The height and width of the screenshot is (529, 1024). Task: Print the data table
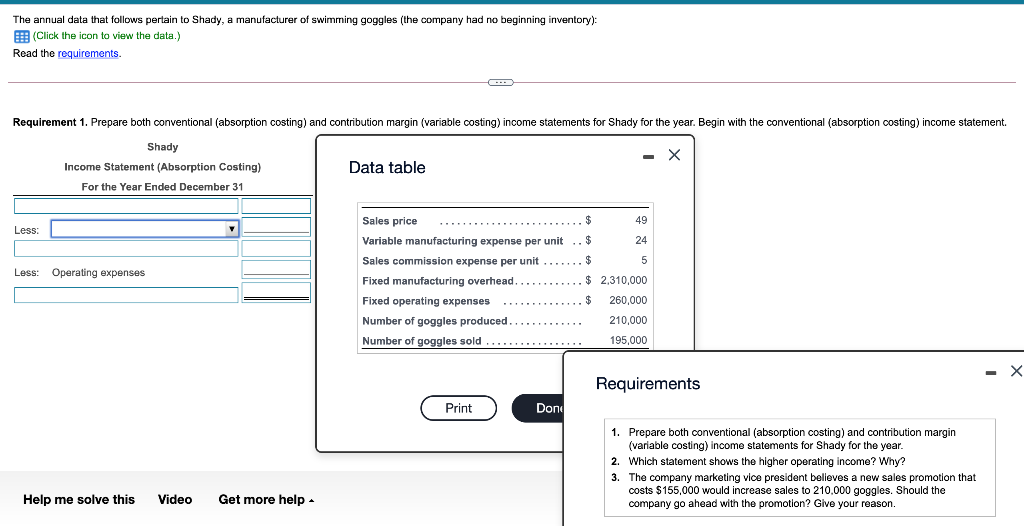point(458,408)
